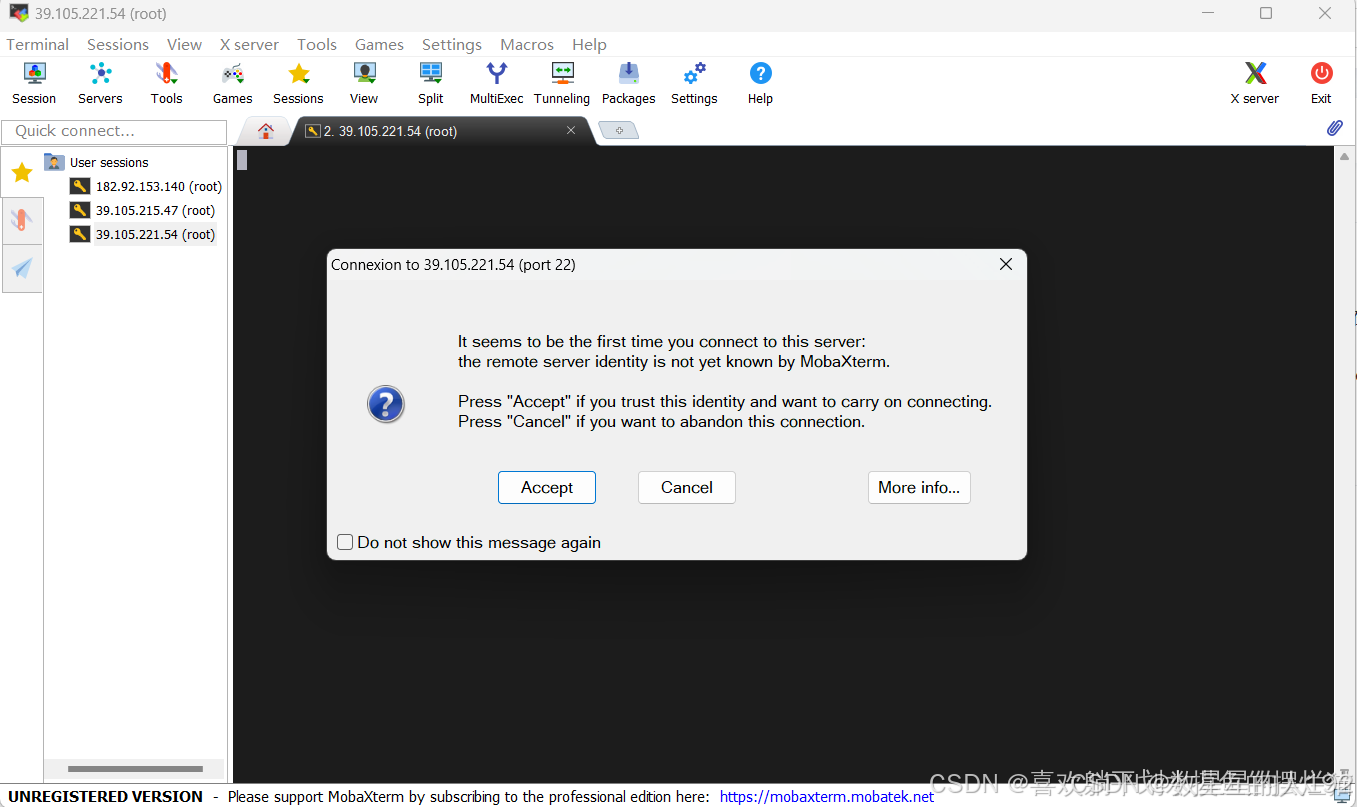Image resolution: width=1357 pixels, height=807 pixels.
Task: Open the Tools sidebar tab icon
Action: [21, 220]
